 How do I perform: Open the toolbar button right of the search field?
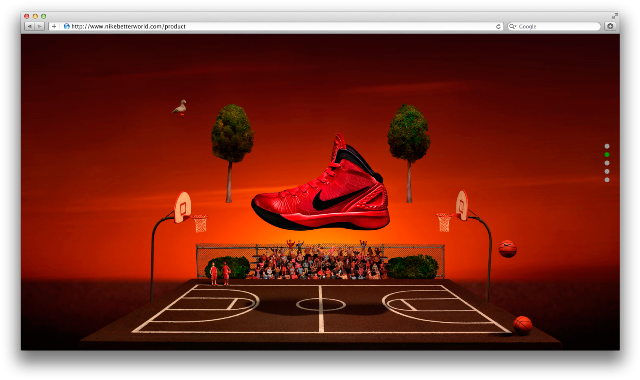(610, 26)
